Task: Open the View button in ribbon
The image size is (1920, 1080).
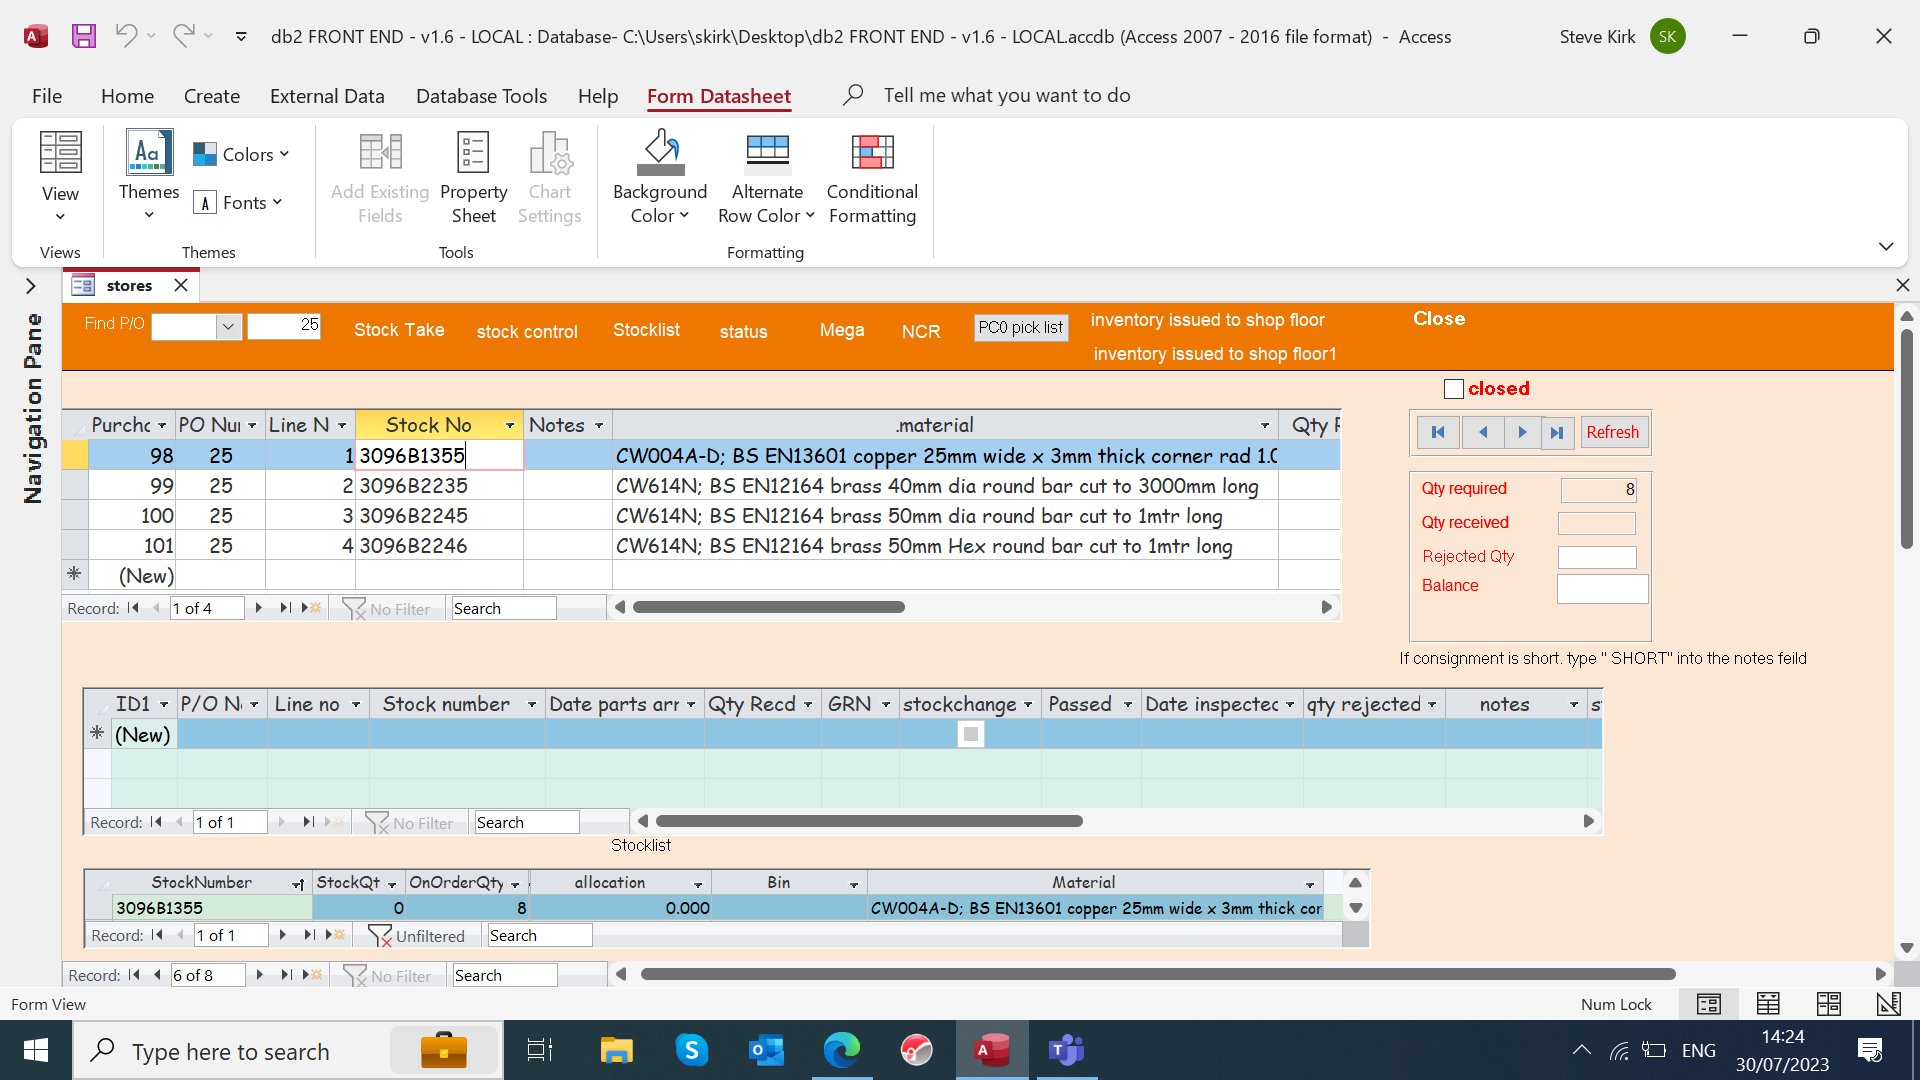Action: 60,177
